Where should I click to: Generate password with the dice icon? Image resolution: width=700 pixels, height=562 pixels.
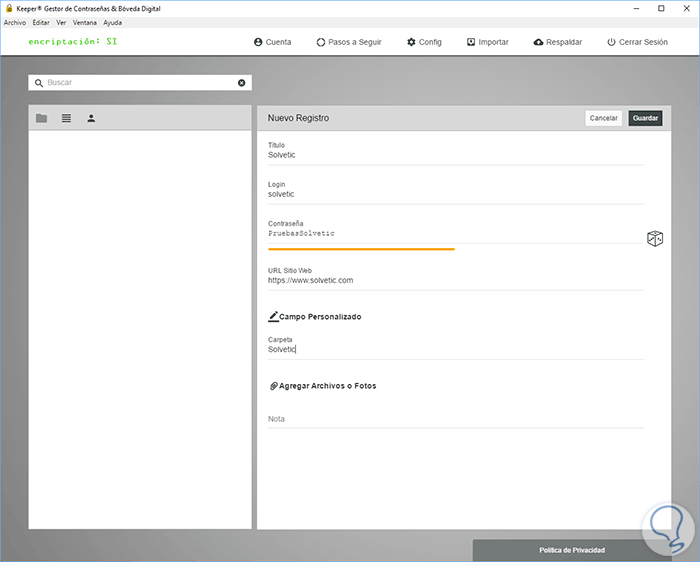coord(655,238)
